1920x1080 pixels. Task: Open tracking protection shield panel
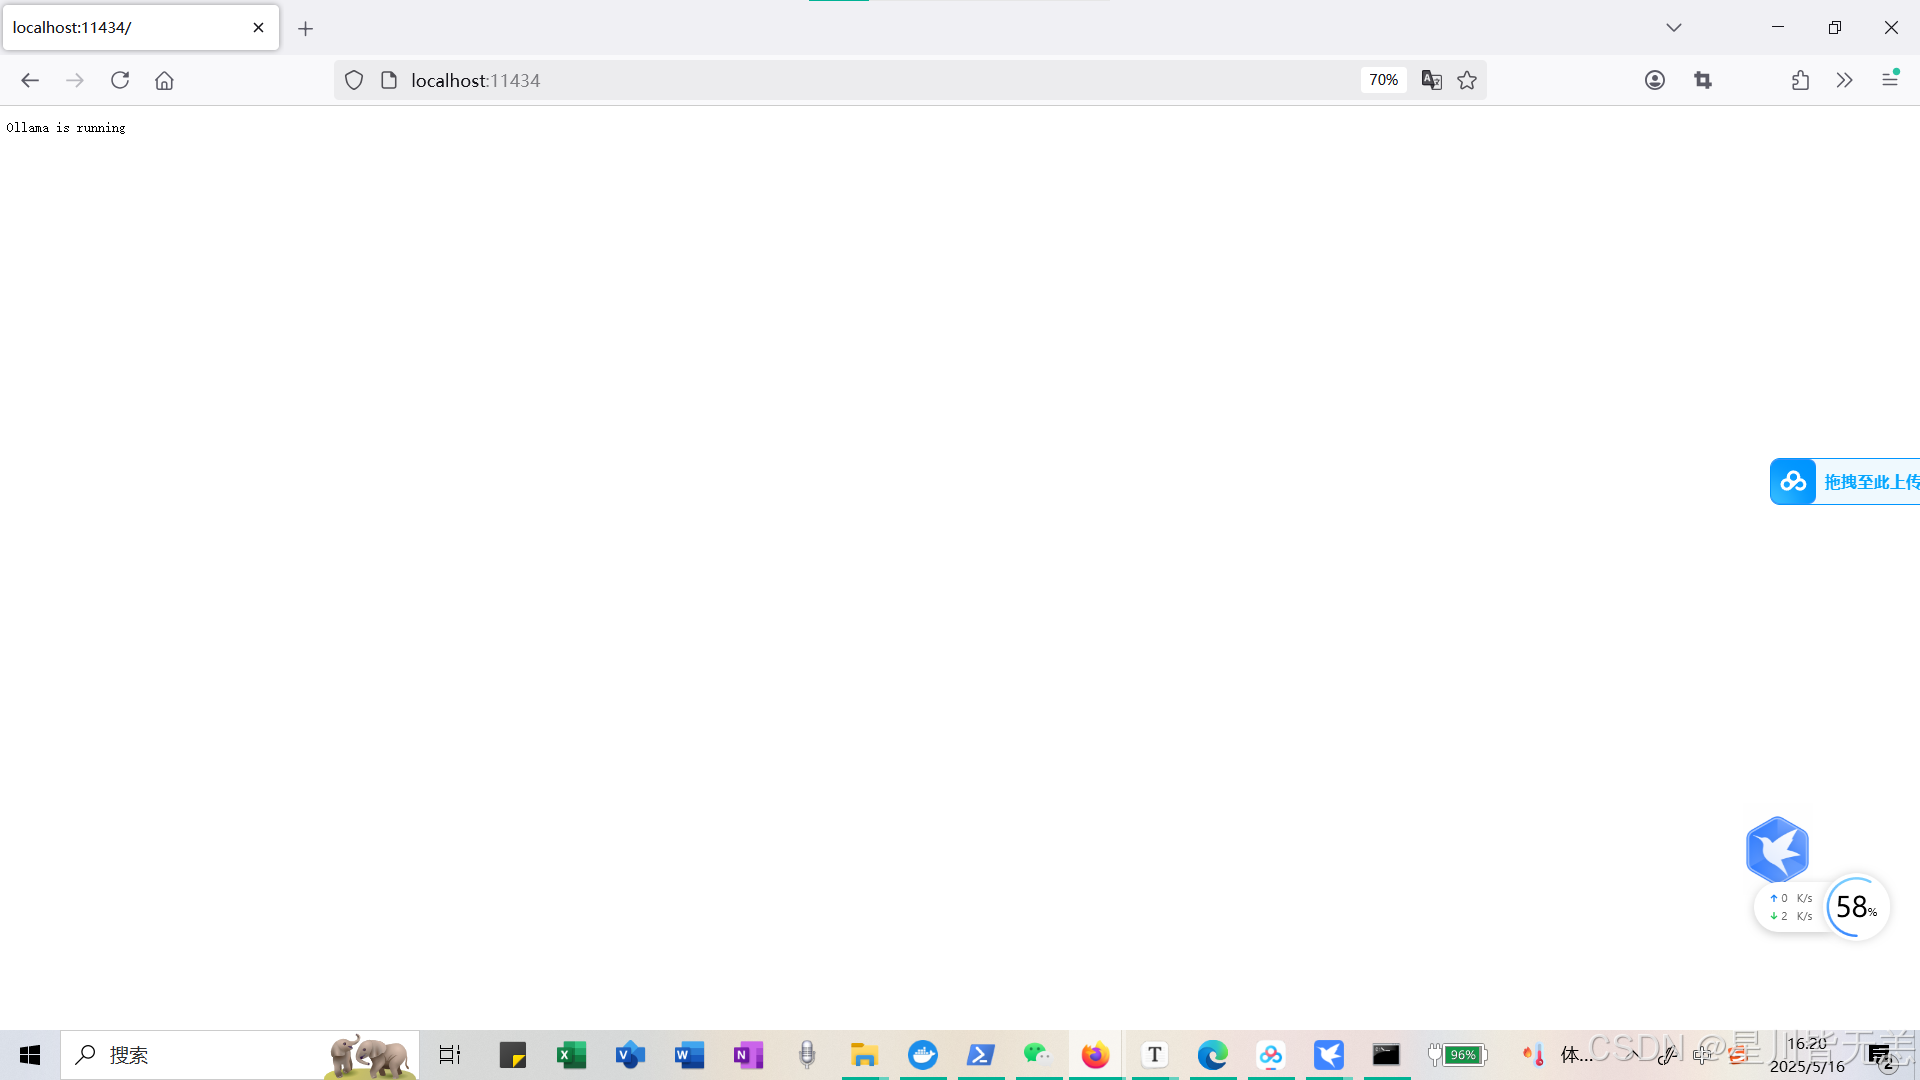(354, 80)
